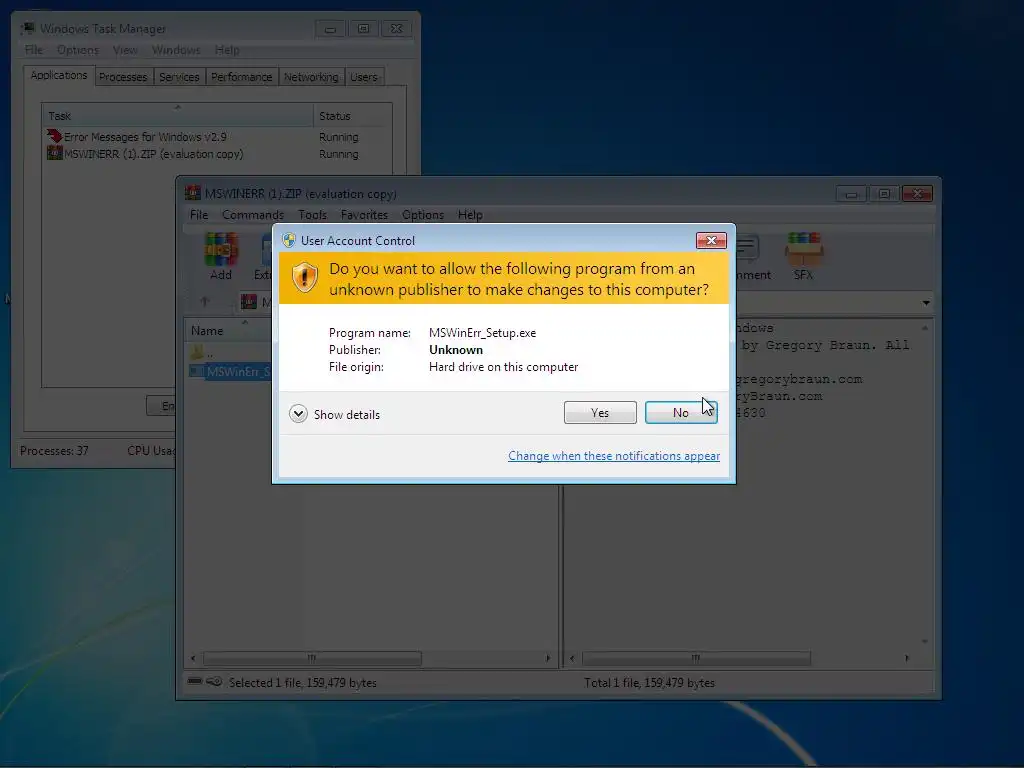This screenshot has width=1024, height=768.
Task: Click 'Hard drive on this computer' text
Action: point(504,367)
